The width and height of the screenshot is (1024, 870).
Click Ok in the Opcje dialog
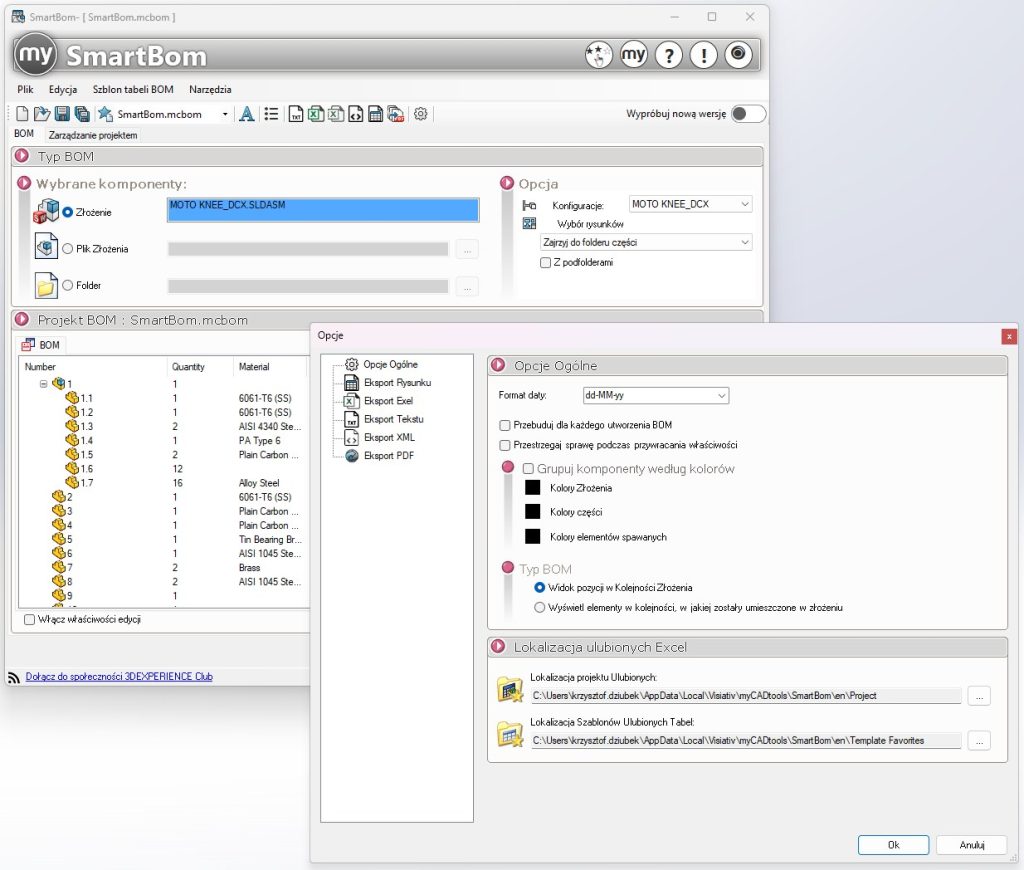coord(893,845)
